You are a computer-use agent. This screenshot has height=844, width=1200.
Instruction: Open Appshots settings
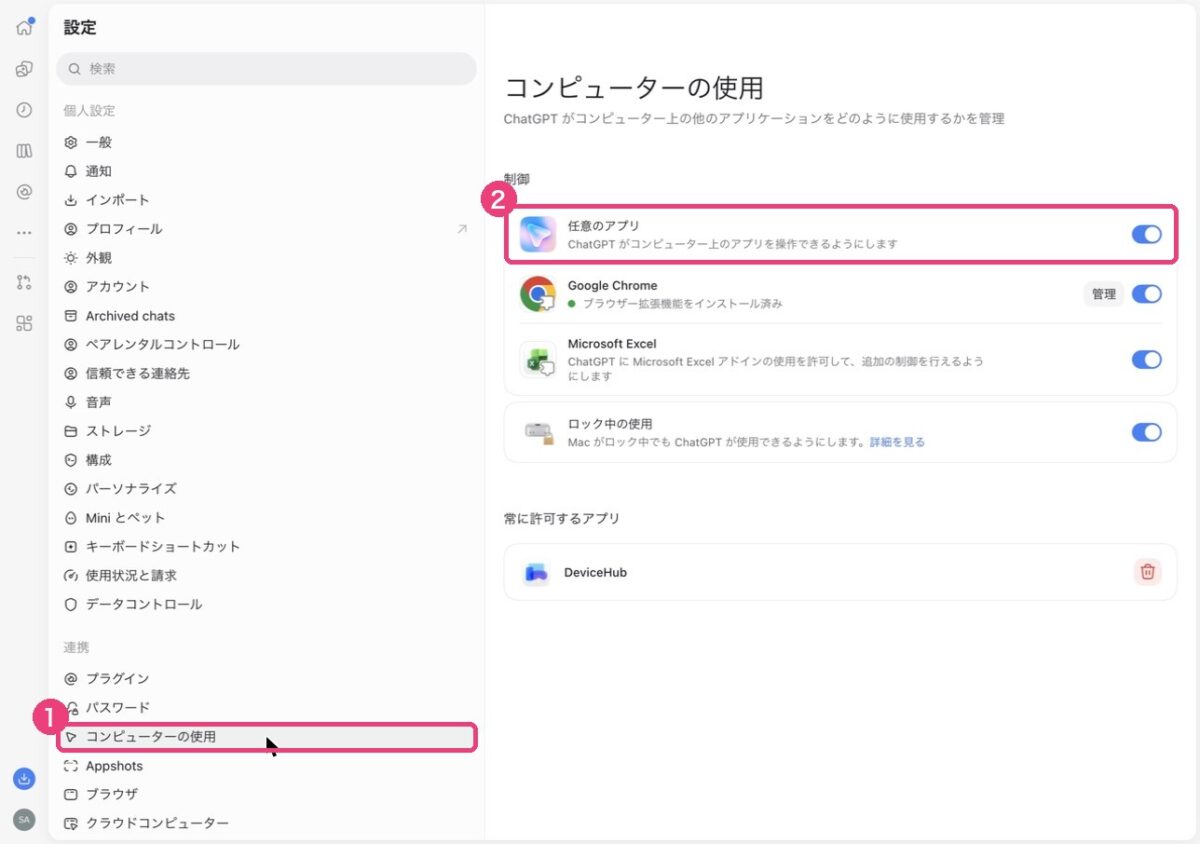coord(266,766)
